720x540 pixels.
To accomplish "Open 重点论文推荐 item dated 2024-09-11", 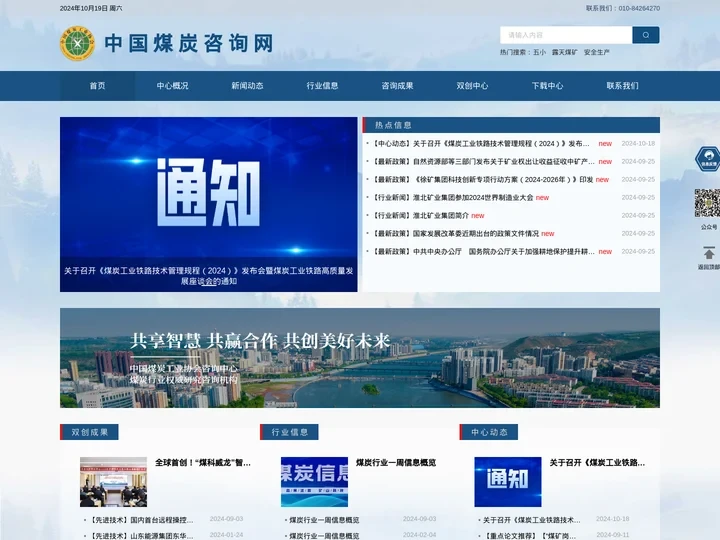I will (x=530, y=536).
